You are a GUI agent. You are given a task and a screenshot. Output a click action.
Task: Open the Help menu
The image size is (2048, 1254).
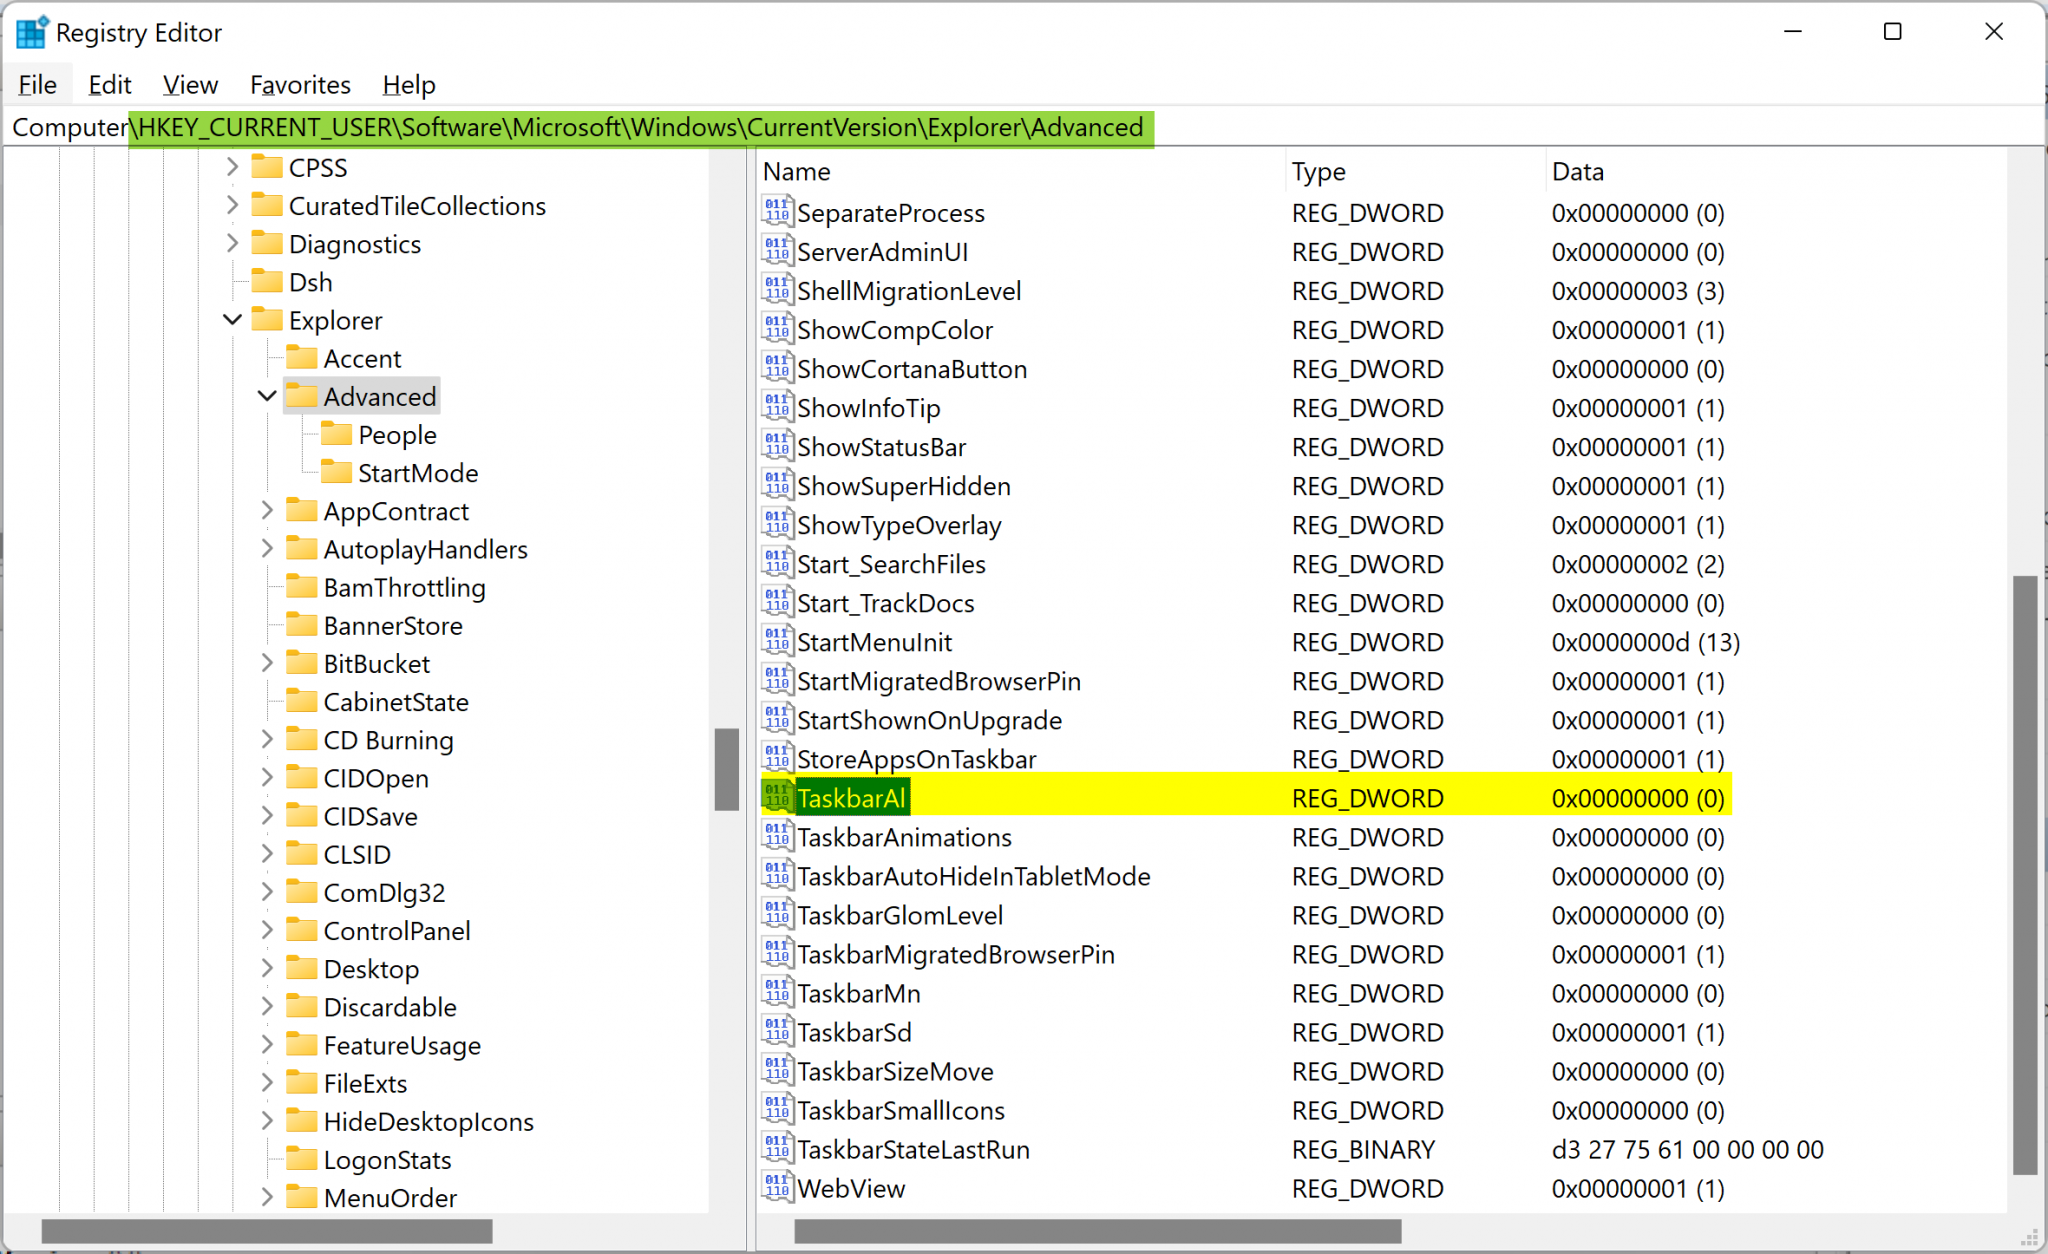[409, 85]
